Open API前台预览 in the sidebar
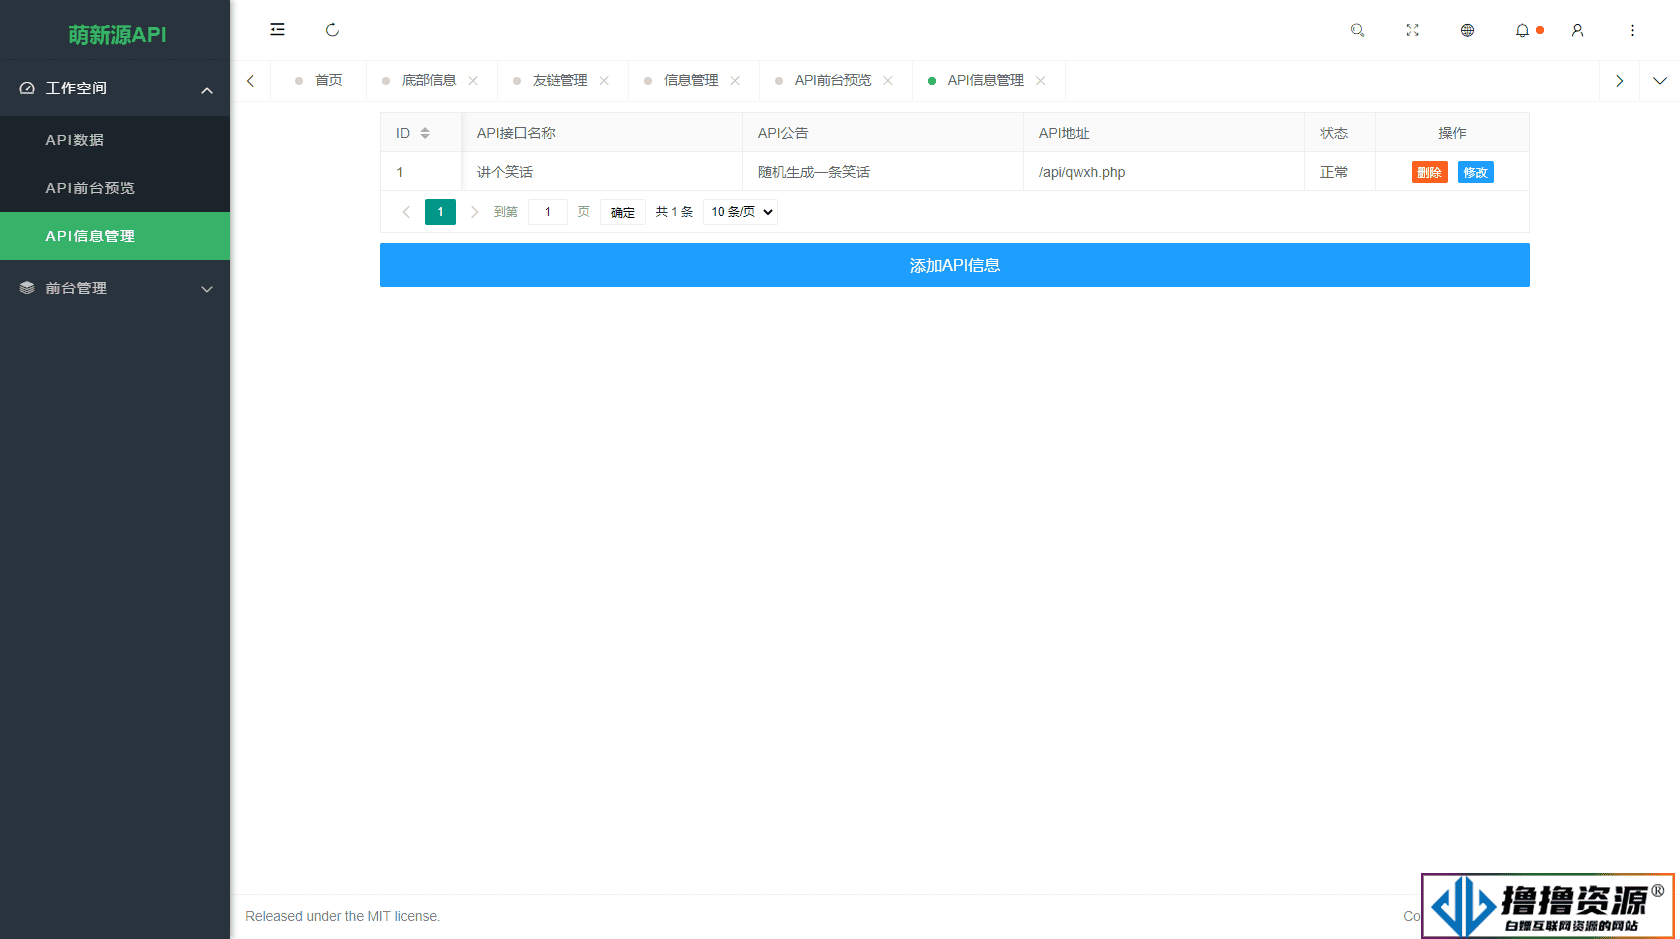1680x939 pixels. click(115, 188)
